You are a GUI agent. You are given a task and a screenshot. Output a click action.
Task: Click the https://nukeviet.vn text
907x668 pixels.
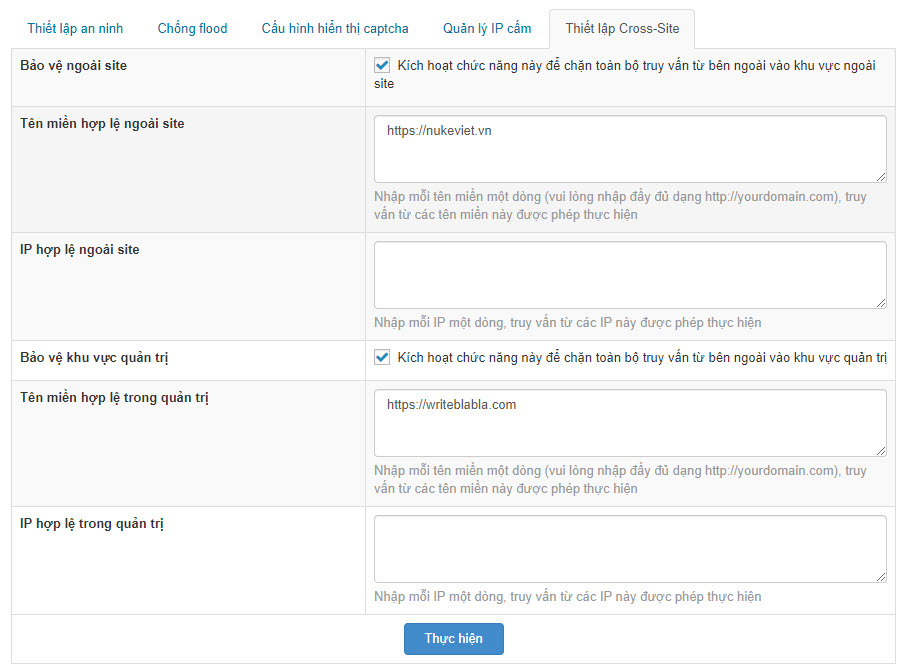tap(439, 131)
